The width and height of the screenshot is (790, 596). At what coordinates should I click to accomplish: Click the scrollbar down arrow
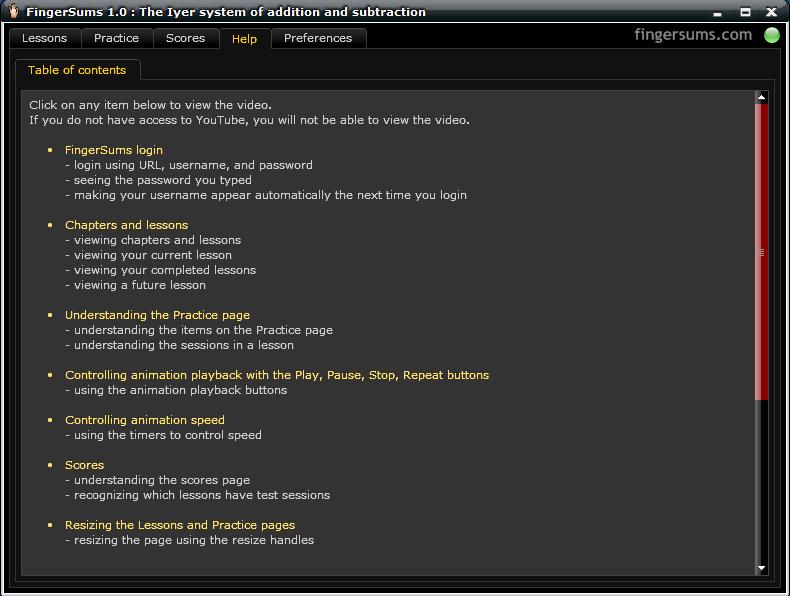tap(761, 568)
